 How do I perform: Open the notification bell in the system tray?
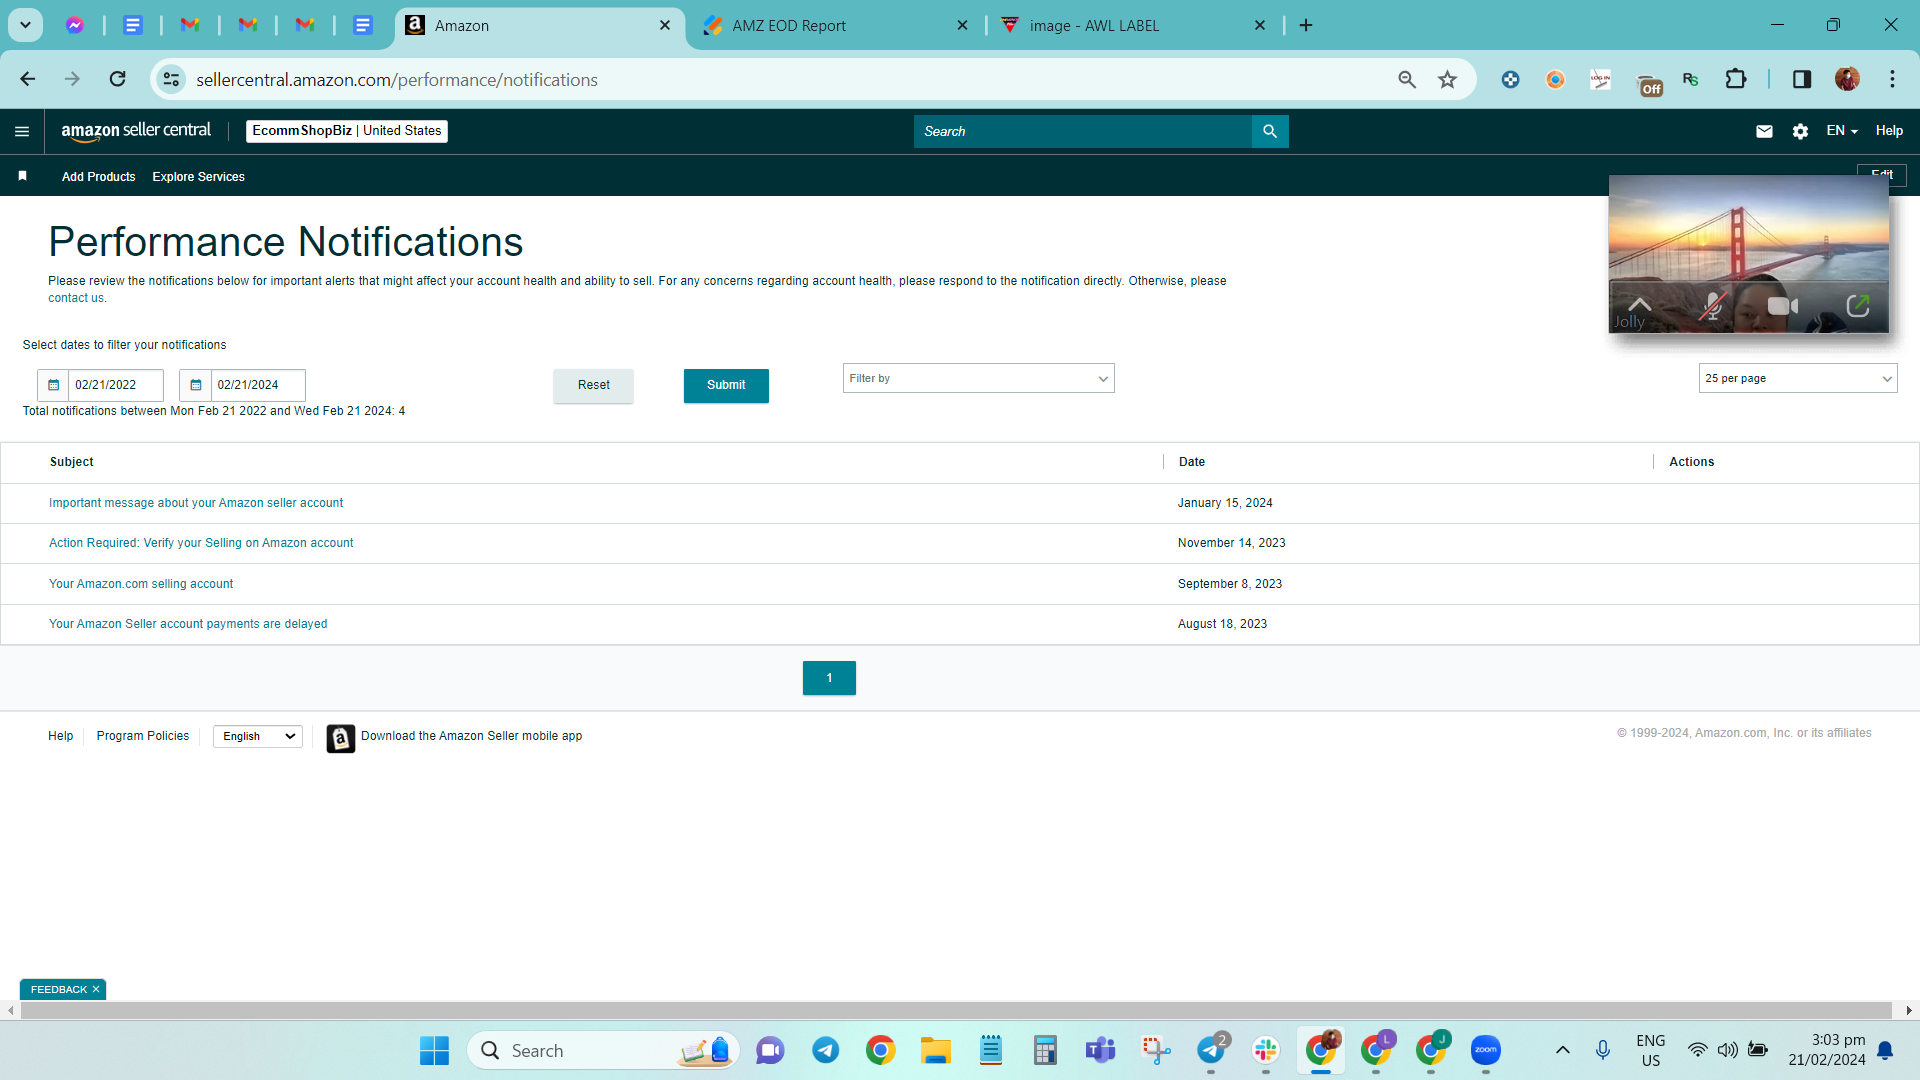click(1885, 1050)
